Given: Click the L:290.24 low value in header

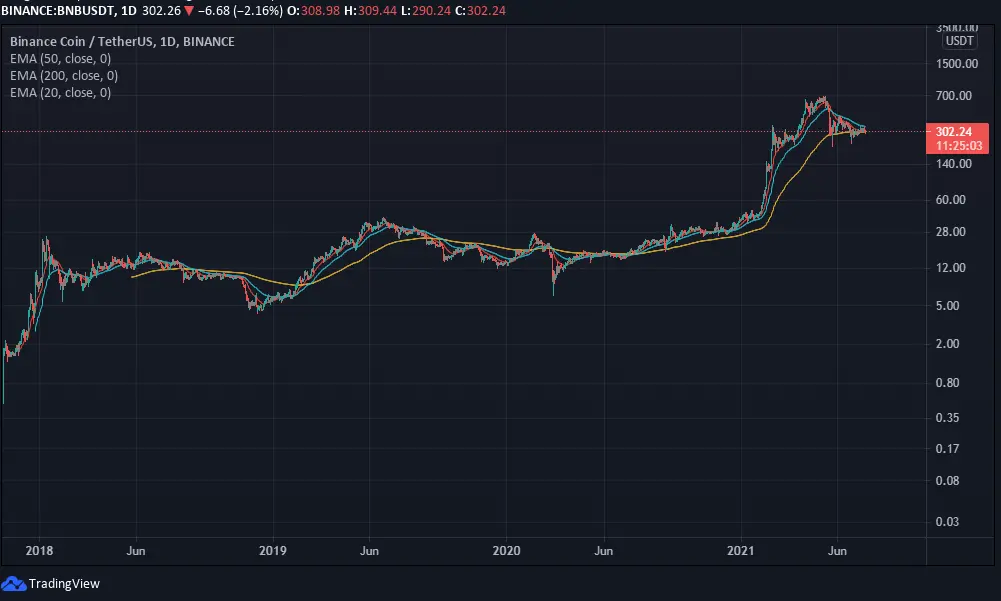Looking at the screenshot, I should pyautogui.click(x=426, y=11).
